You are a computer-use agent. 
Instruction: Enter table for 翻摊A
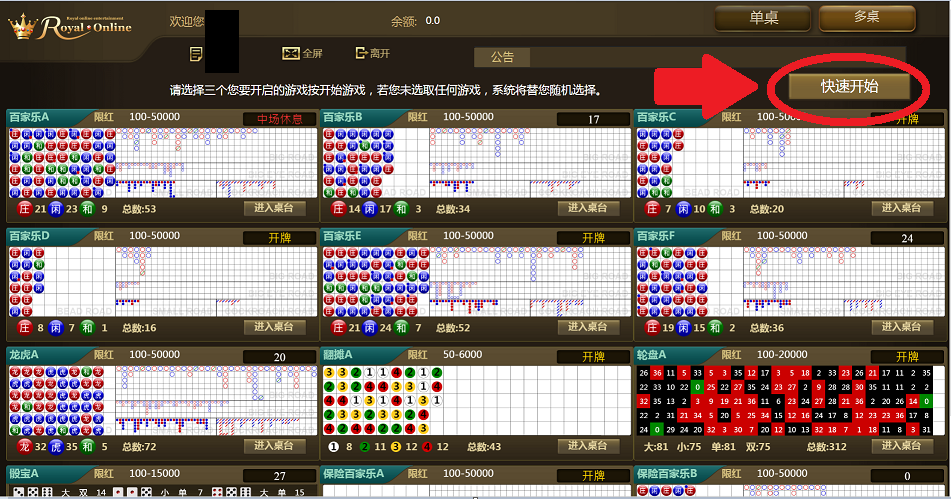tap(589, 446)
